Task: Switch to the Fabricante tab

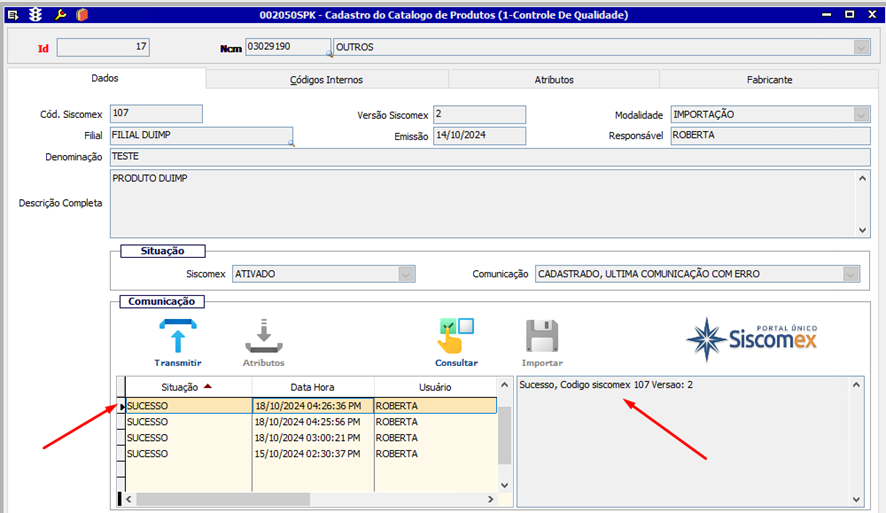Action: [769, 80]
